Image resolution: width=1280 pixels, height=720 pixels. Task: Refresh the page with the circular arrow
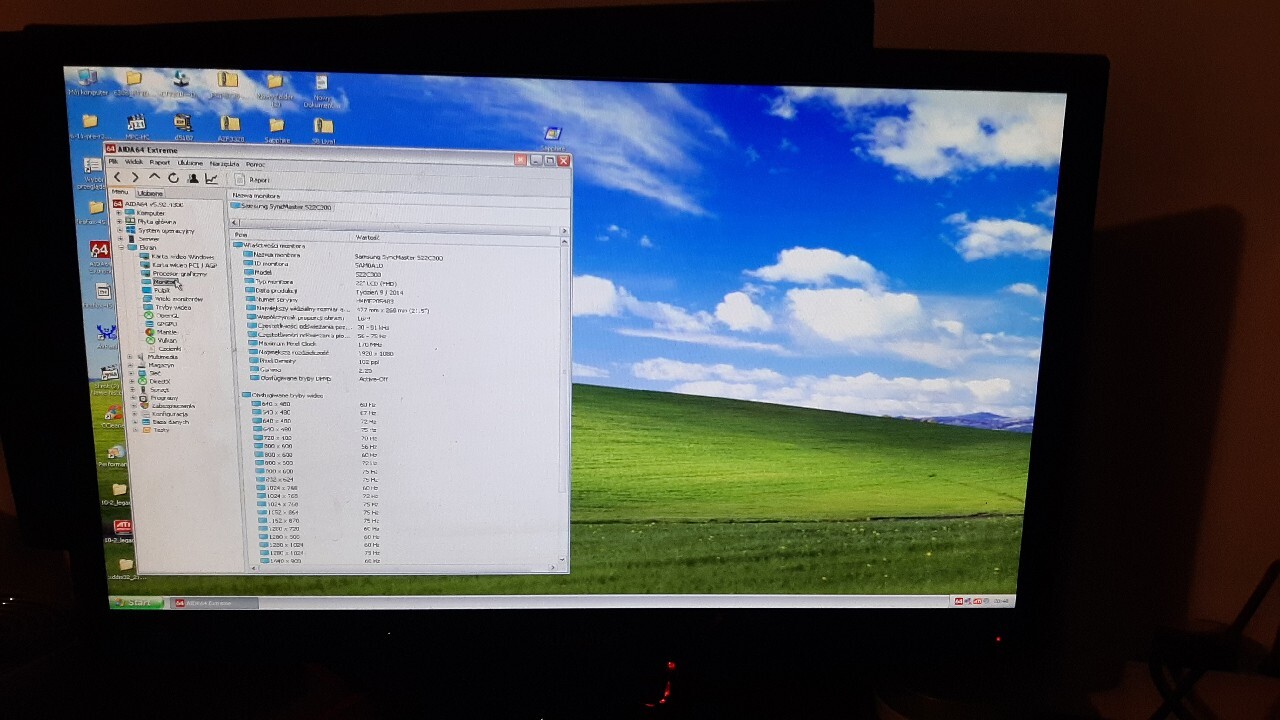pos(173,178)
